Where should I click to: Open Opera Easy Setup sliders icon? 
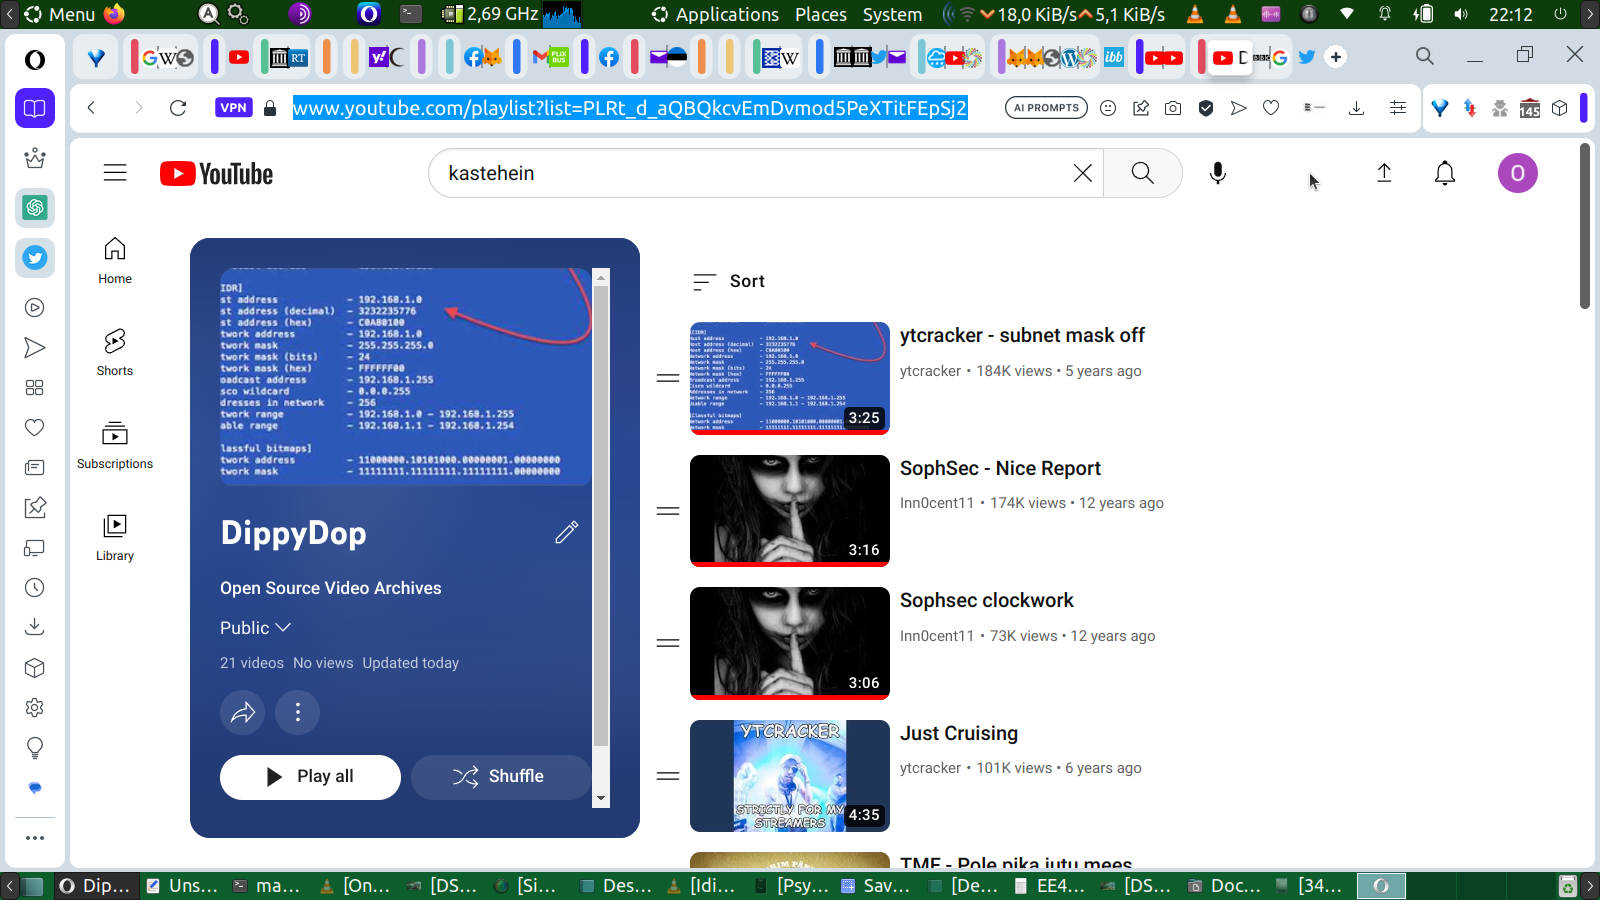click(x=1398, y=108)
